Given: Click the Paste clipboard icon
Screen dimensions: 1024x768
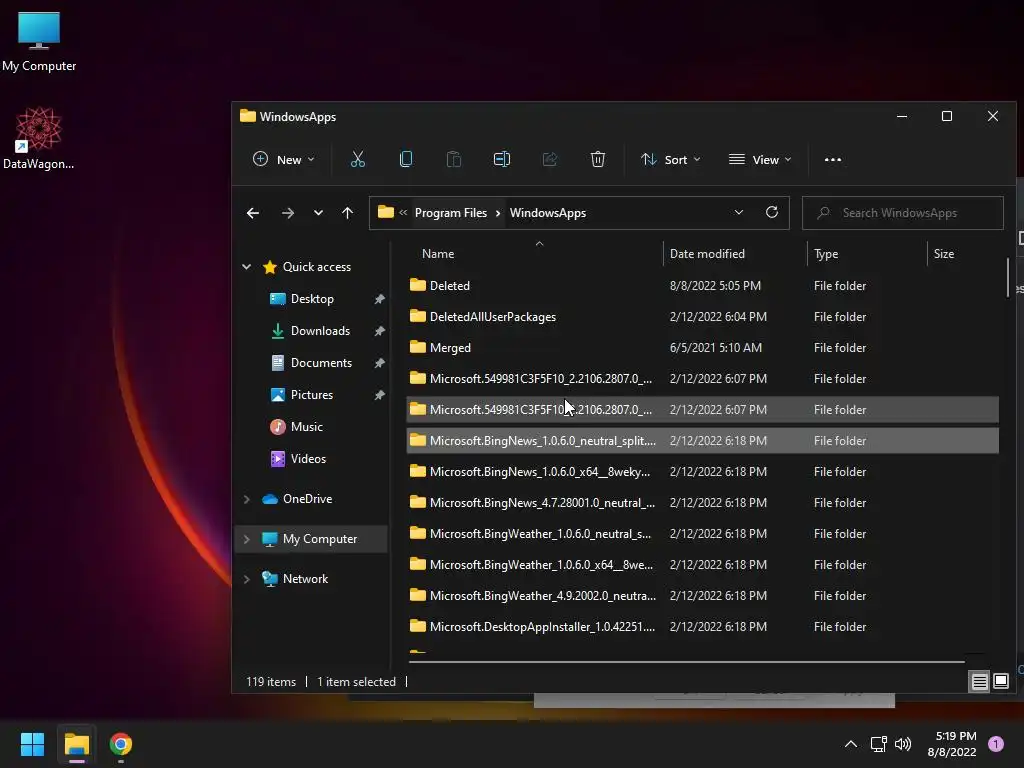Looking at the screenshot, I should tap(454, 159).
